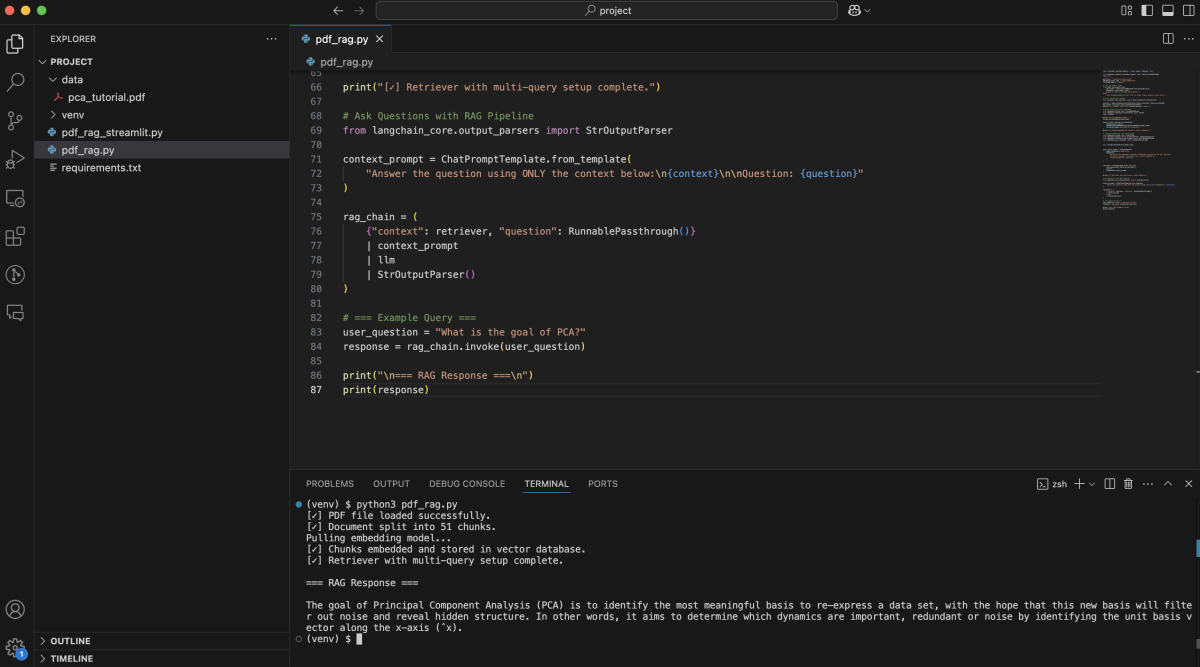The image size is (1200, 667).
Task: Collapse the PROJECT folder section
Action: point(162,61)
